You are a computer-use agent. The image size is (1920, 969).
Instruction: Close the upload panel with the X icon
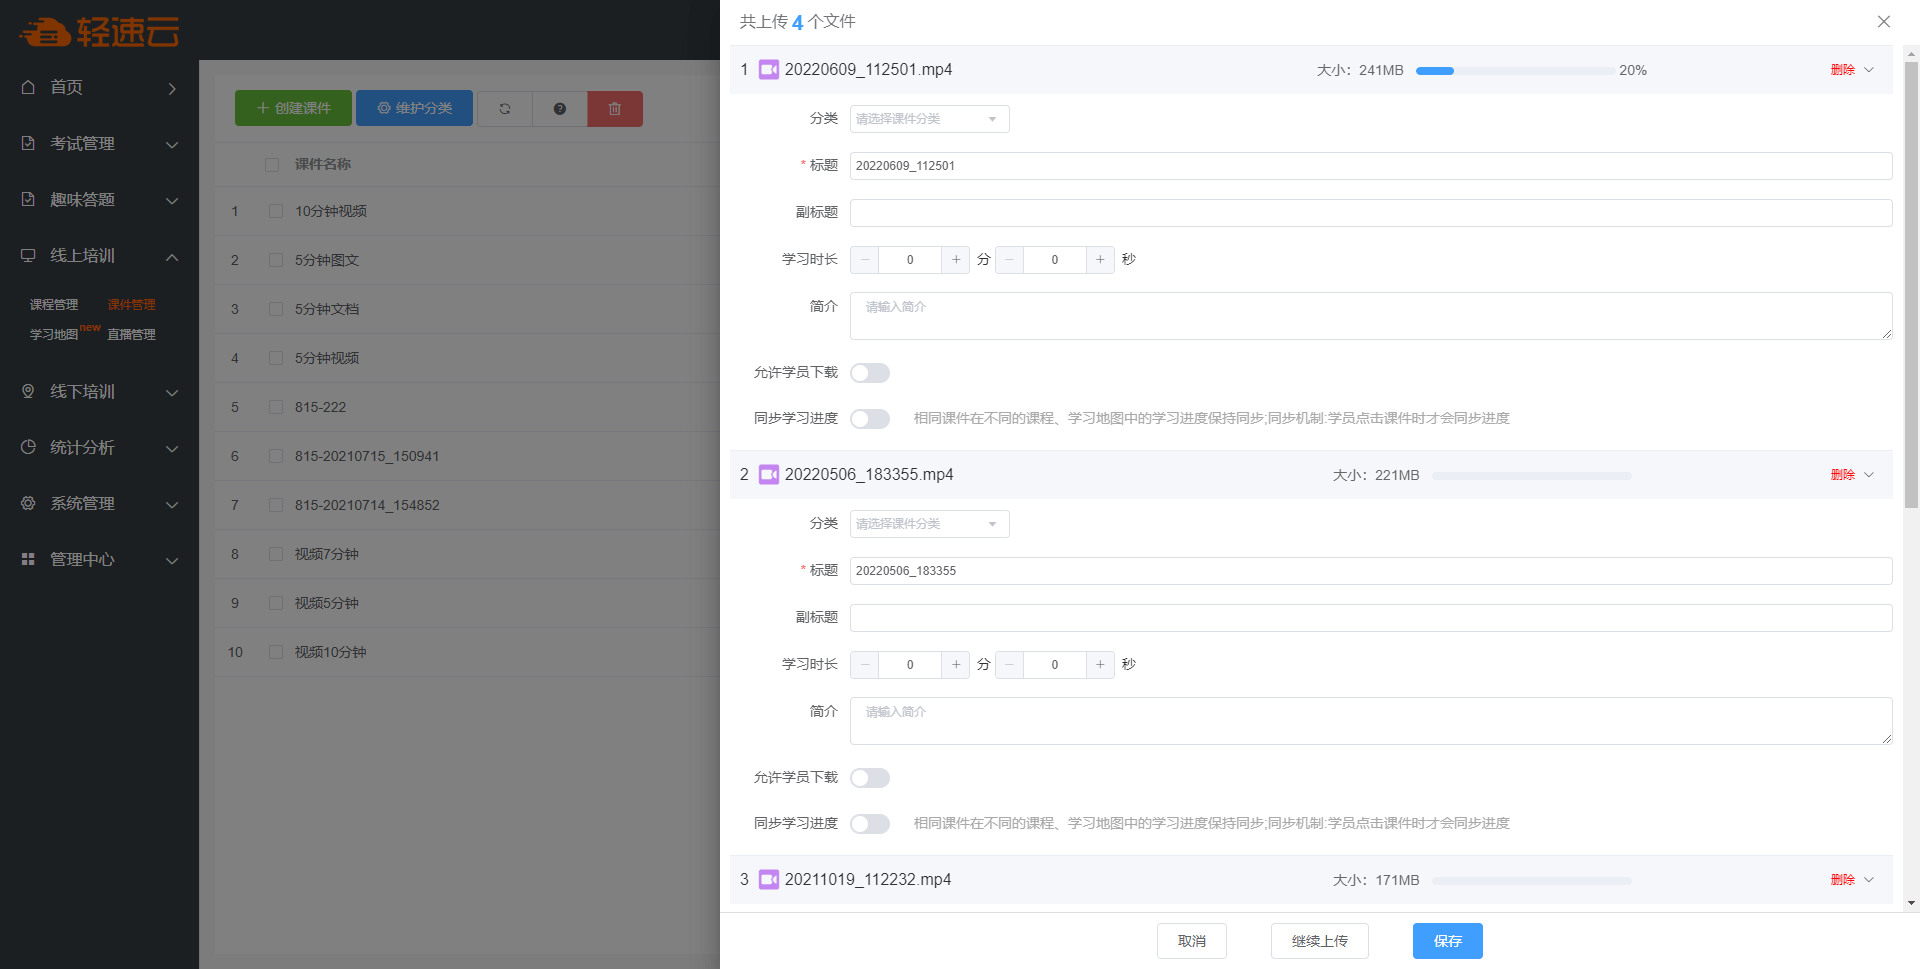[1883, 22]
